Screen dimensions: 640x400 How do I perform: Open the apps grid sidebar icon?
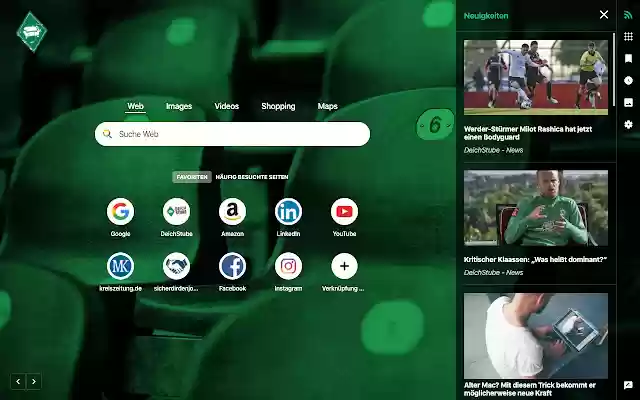click(x=628, y=36)
